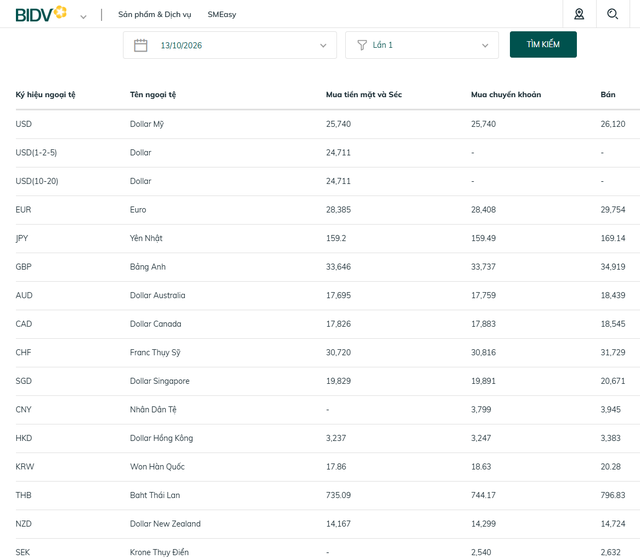Open Sản phẩm & Dịch vụ menu
Image resolution: width=640 pixels, height=559 pixels.
pos(155,15)
